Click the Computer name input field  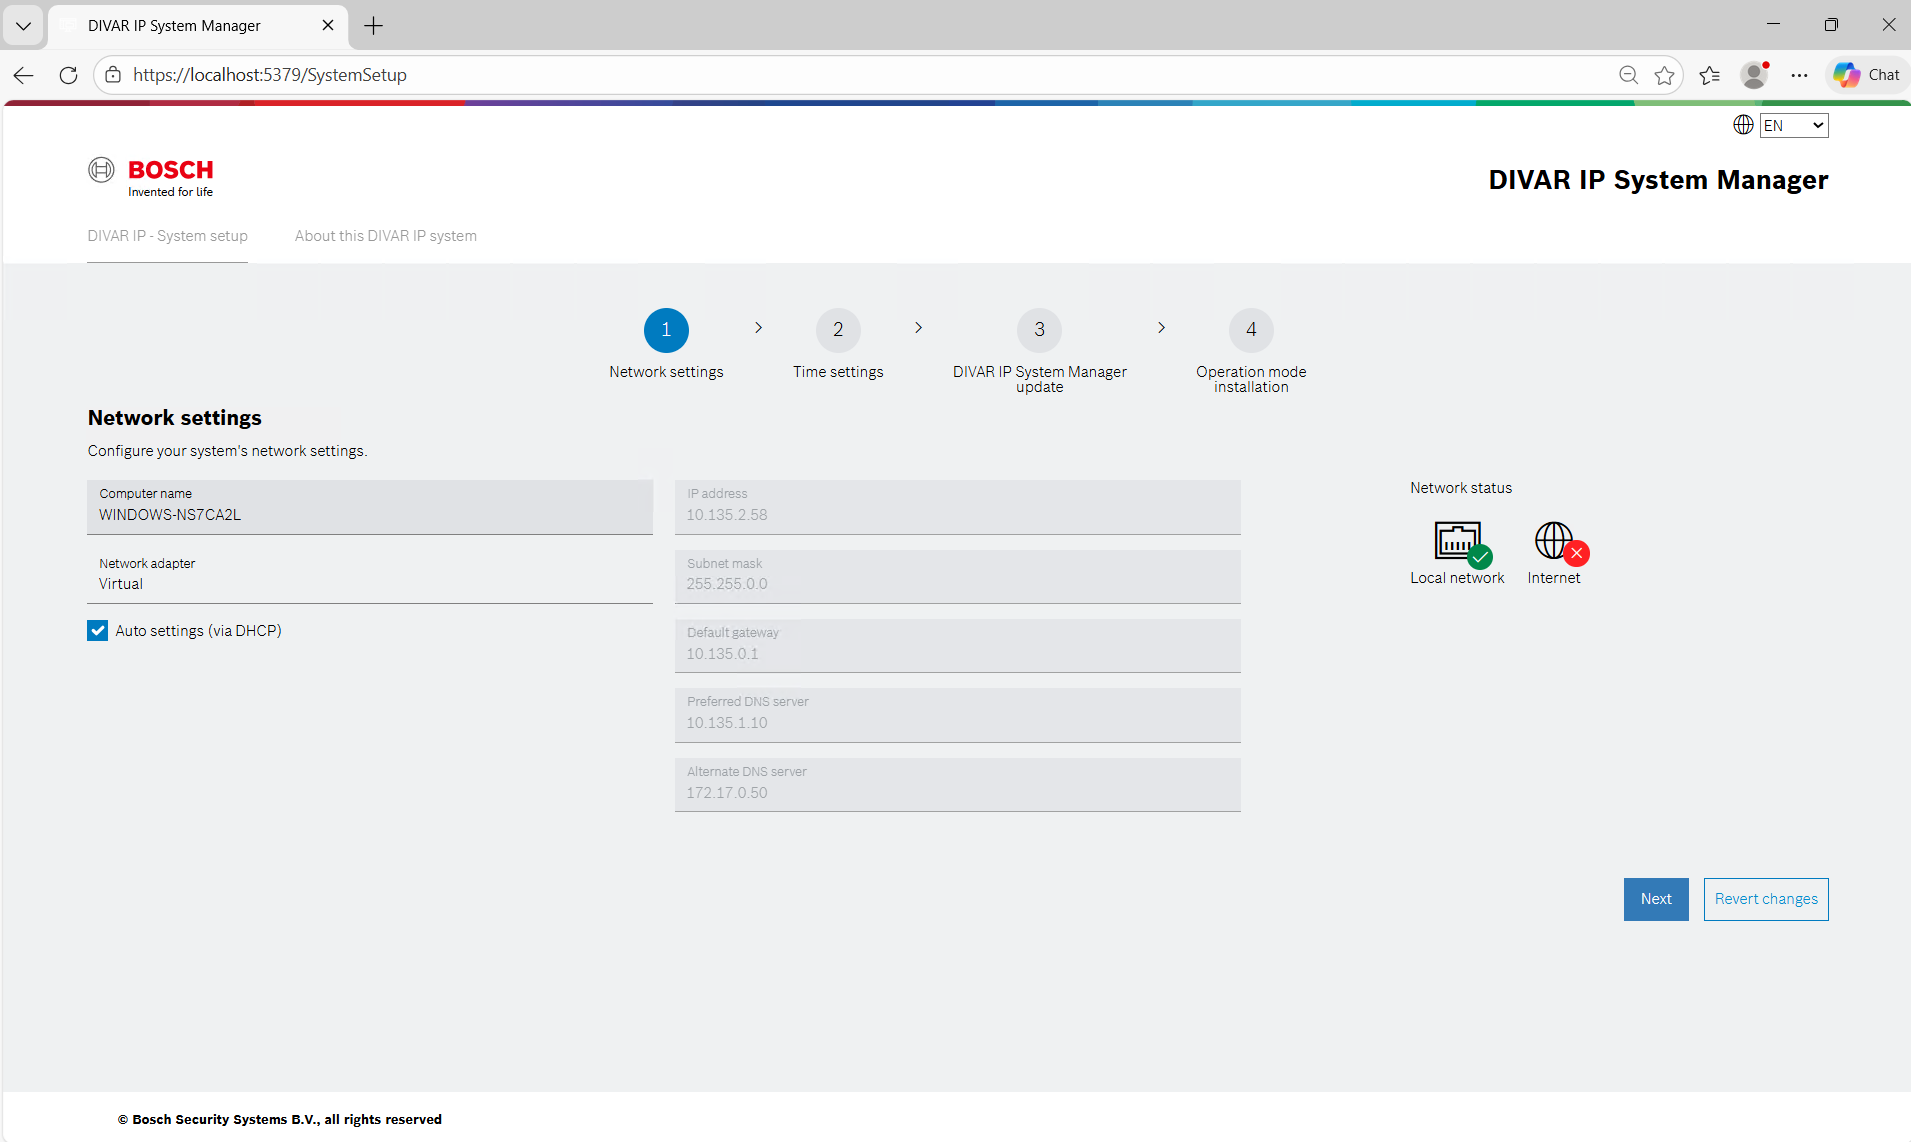(370, 515)
